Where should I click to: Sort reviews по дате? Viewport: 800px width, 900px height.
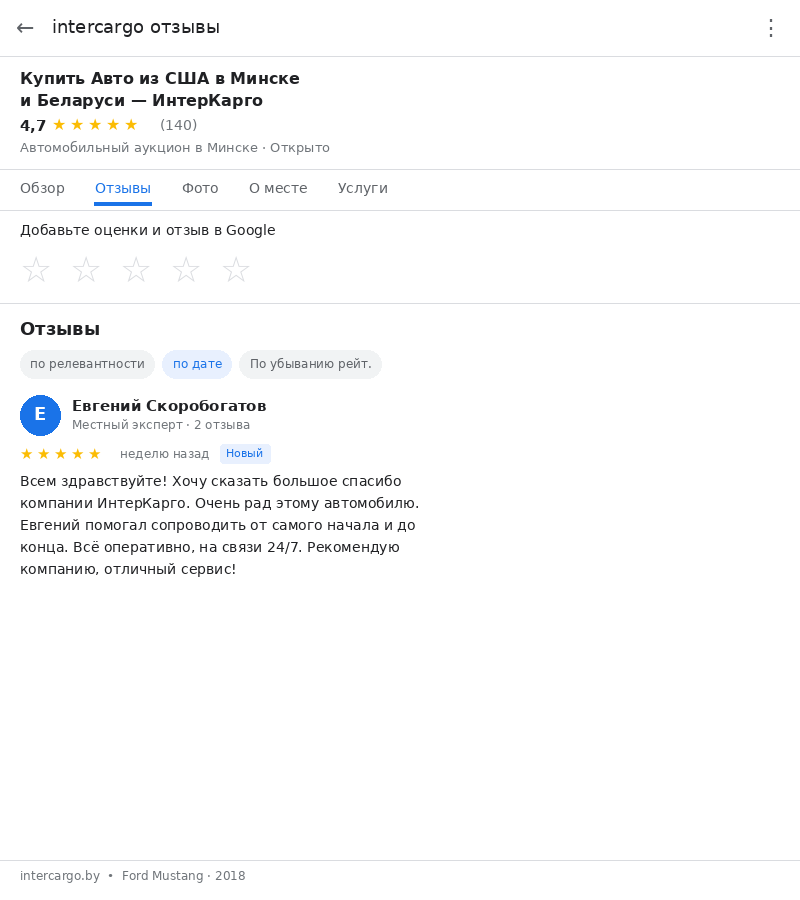tap(197, 364)
